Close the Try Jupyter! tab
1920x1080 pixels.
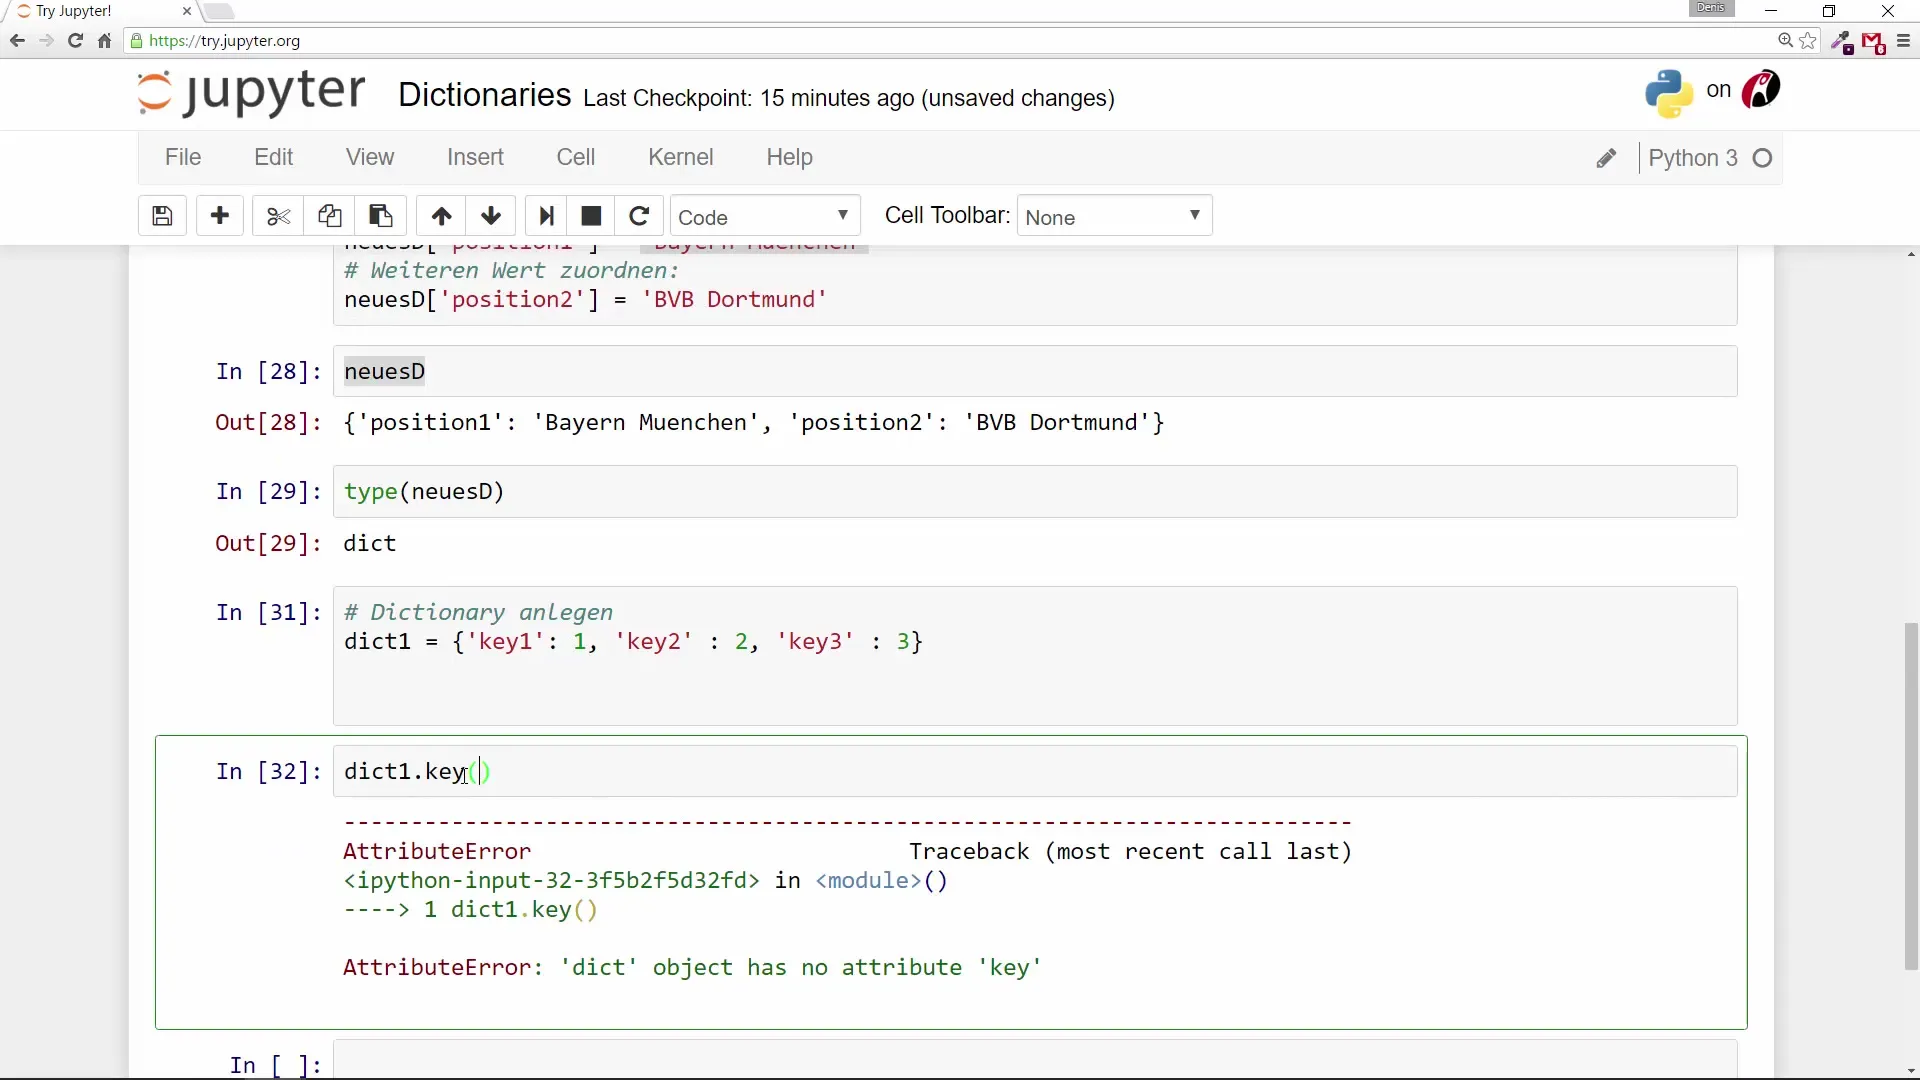coord(186,11)
